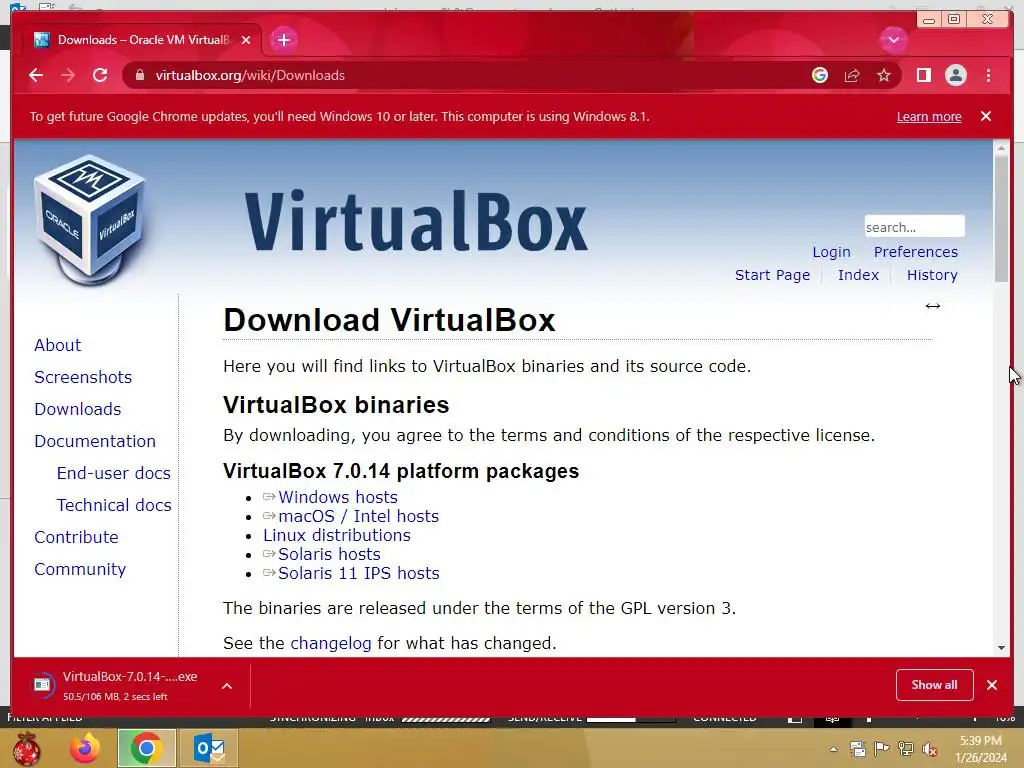This screenshot has width=1024, height=768.
Task: Click the browser forward arrow
Action: (x=68, y=75)
